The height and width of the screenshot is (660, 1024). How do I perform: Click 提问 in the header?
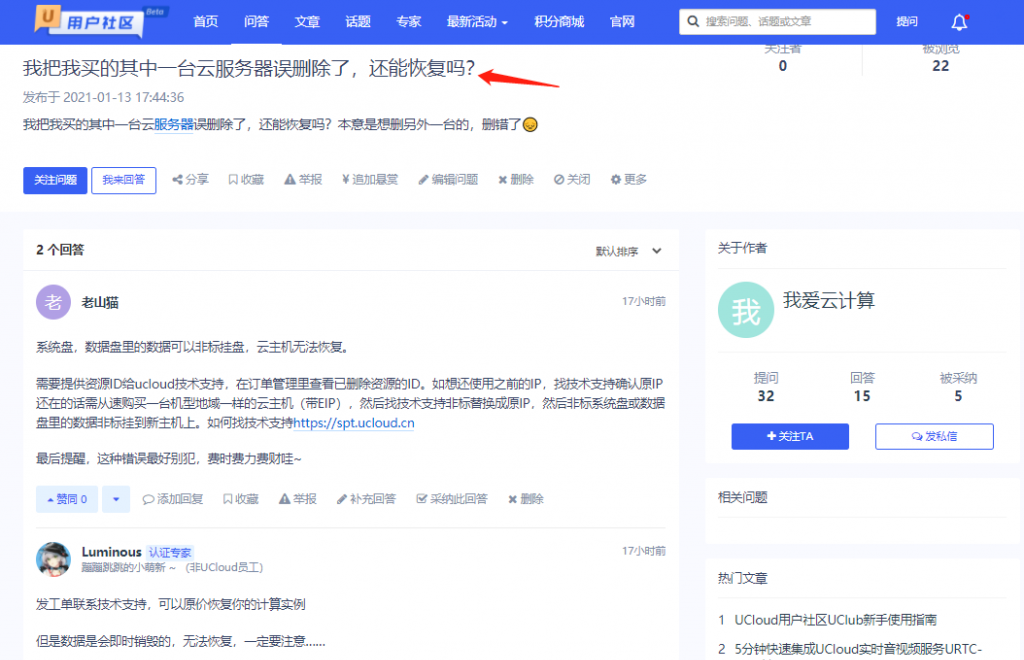coord(906,22)
